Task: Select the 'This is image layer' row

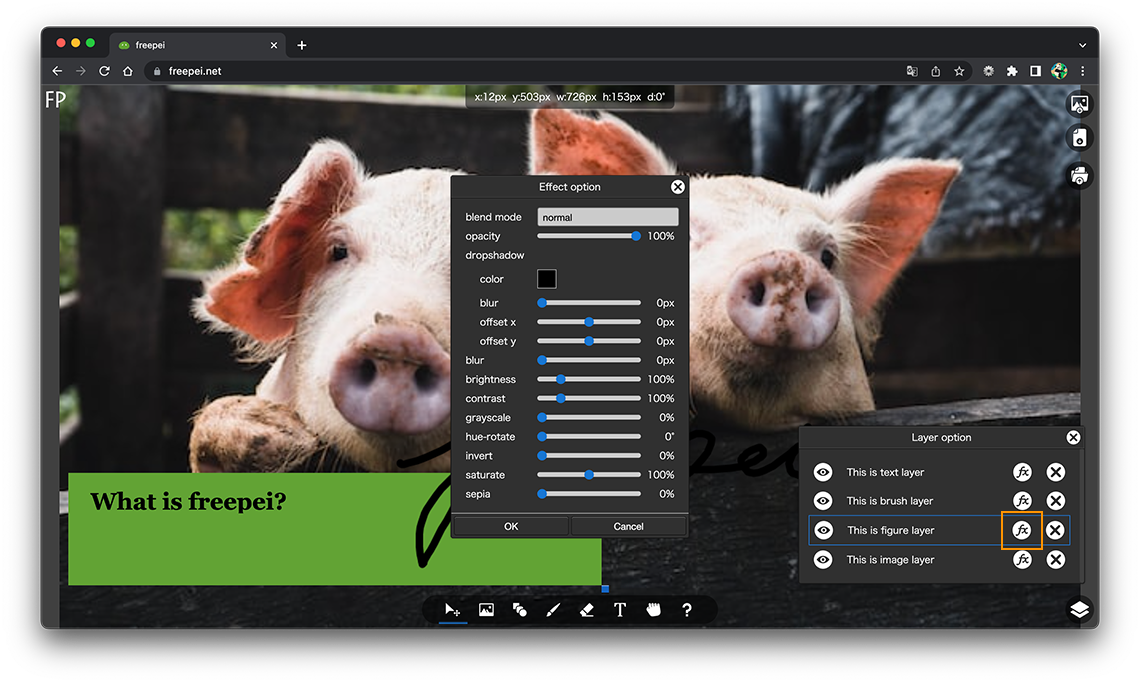Action: tap(939, 559)
